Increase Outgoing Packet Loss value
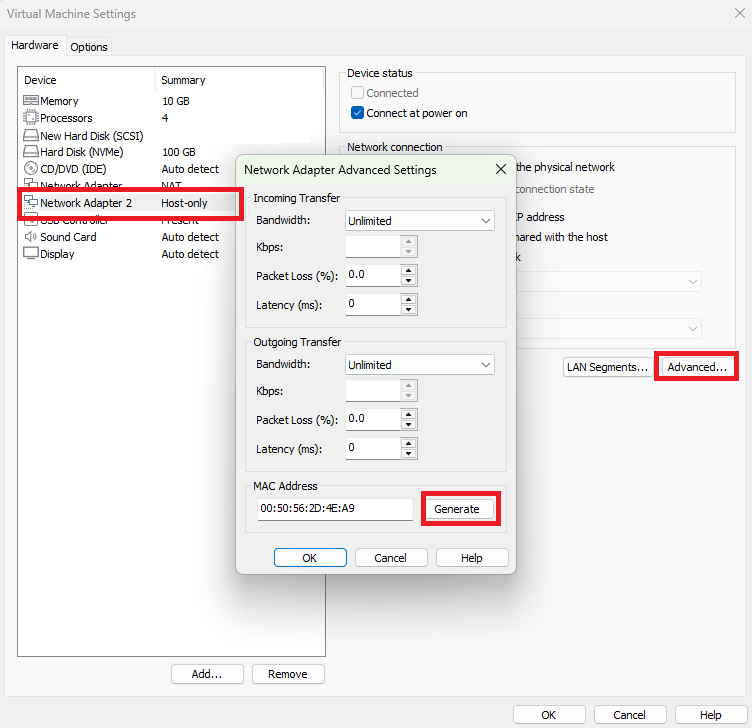The height and width of the screenshot is (728, 752). [x=409, y=414]
